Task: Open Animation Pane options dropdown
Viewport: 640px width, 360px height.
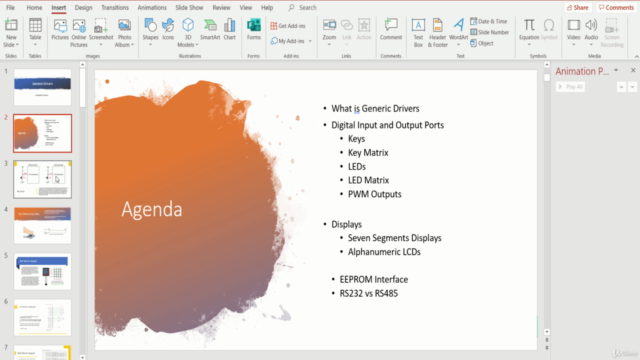Action: tap(616, 71)
